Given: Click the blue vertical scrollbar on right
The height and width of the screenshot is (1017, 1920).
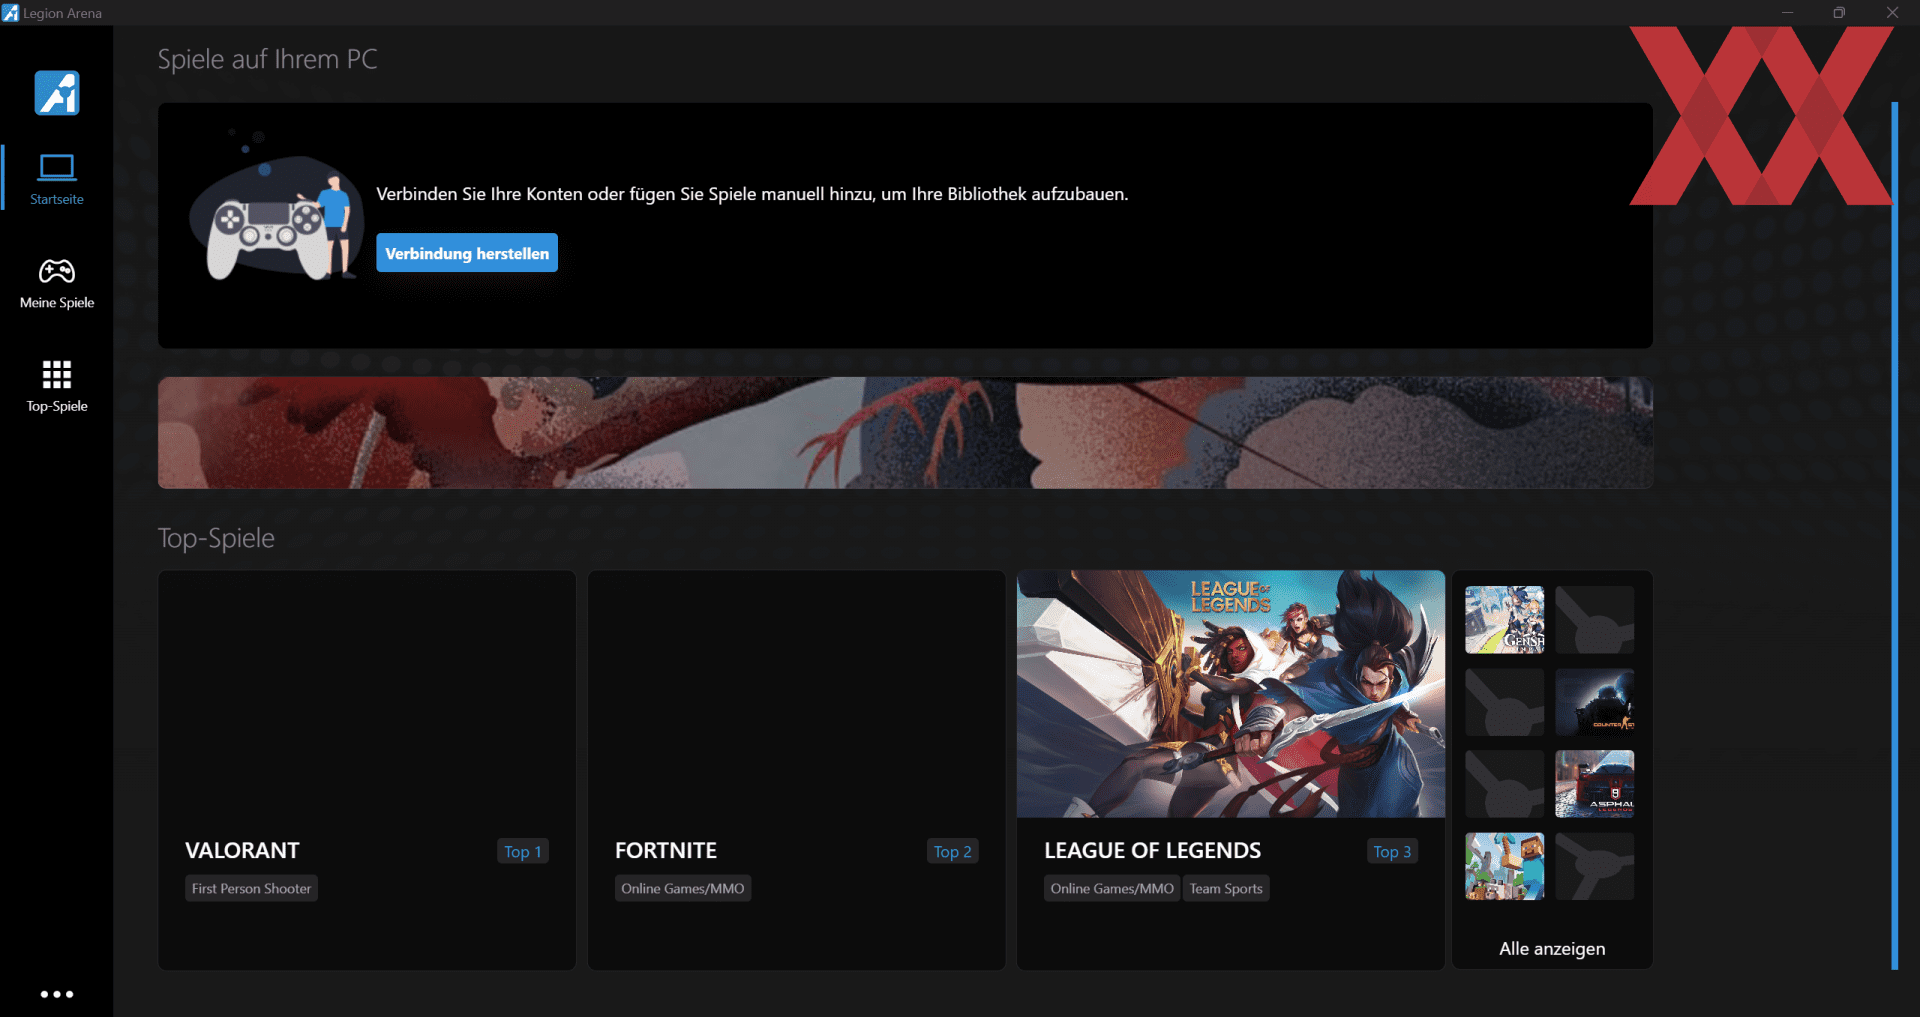Looking at the screenshot, I should coord(1894,536).
